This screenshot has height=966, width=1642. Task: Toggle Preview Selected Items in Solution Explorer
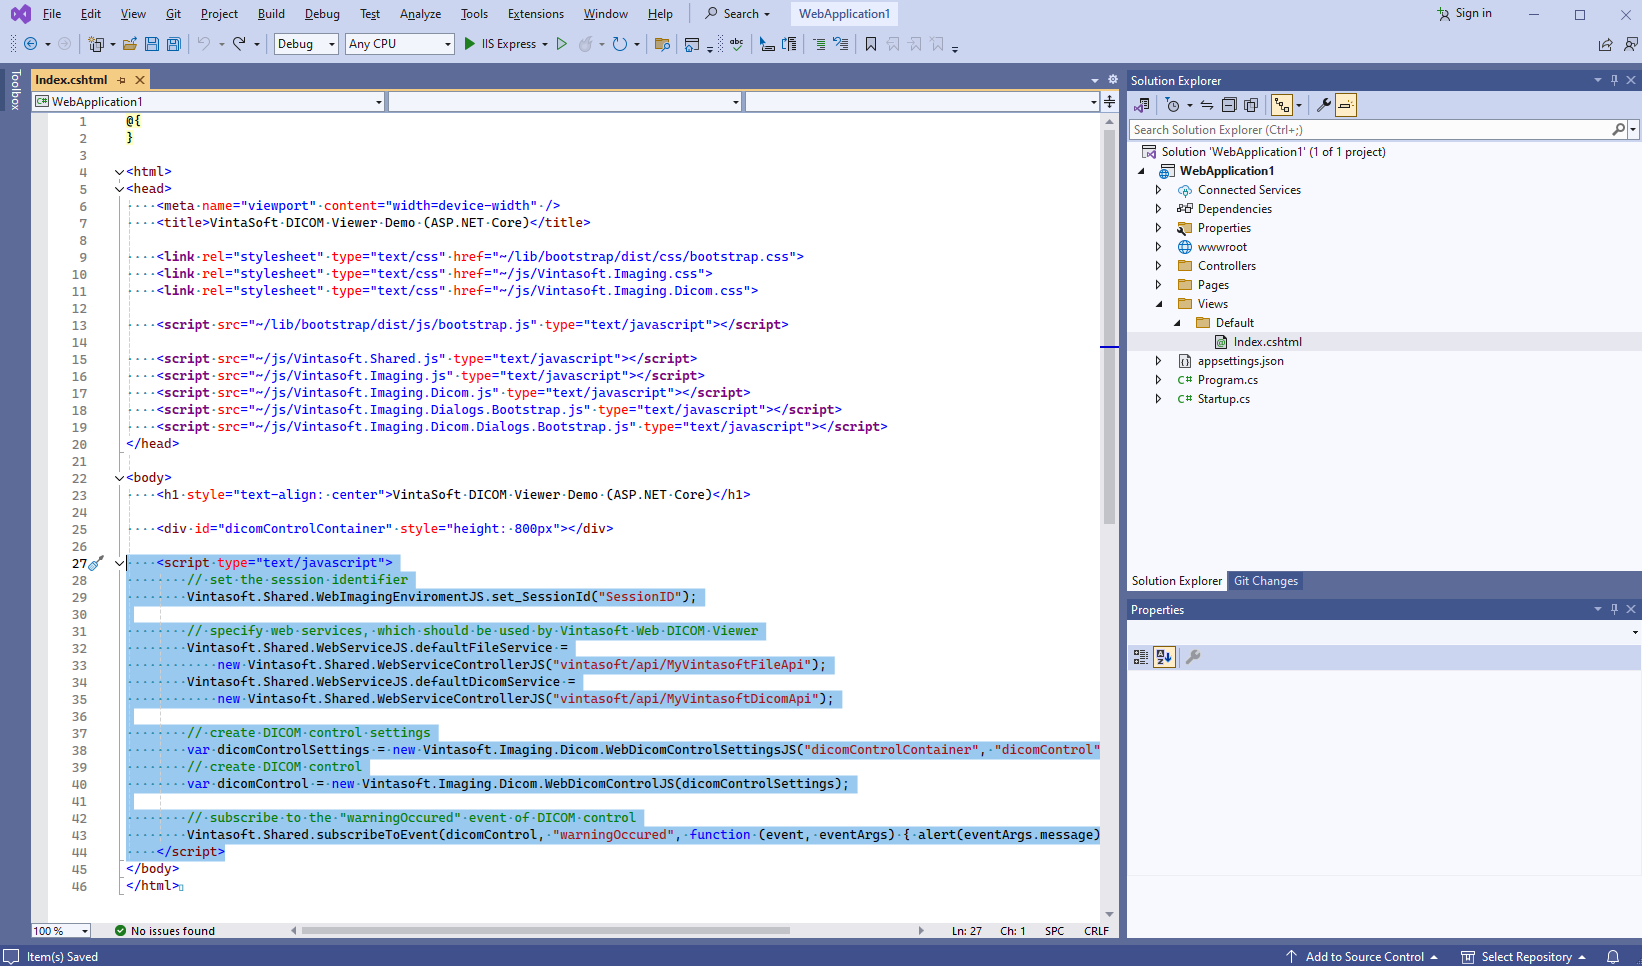pyautogui.click(x=1346, y=105)
